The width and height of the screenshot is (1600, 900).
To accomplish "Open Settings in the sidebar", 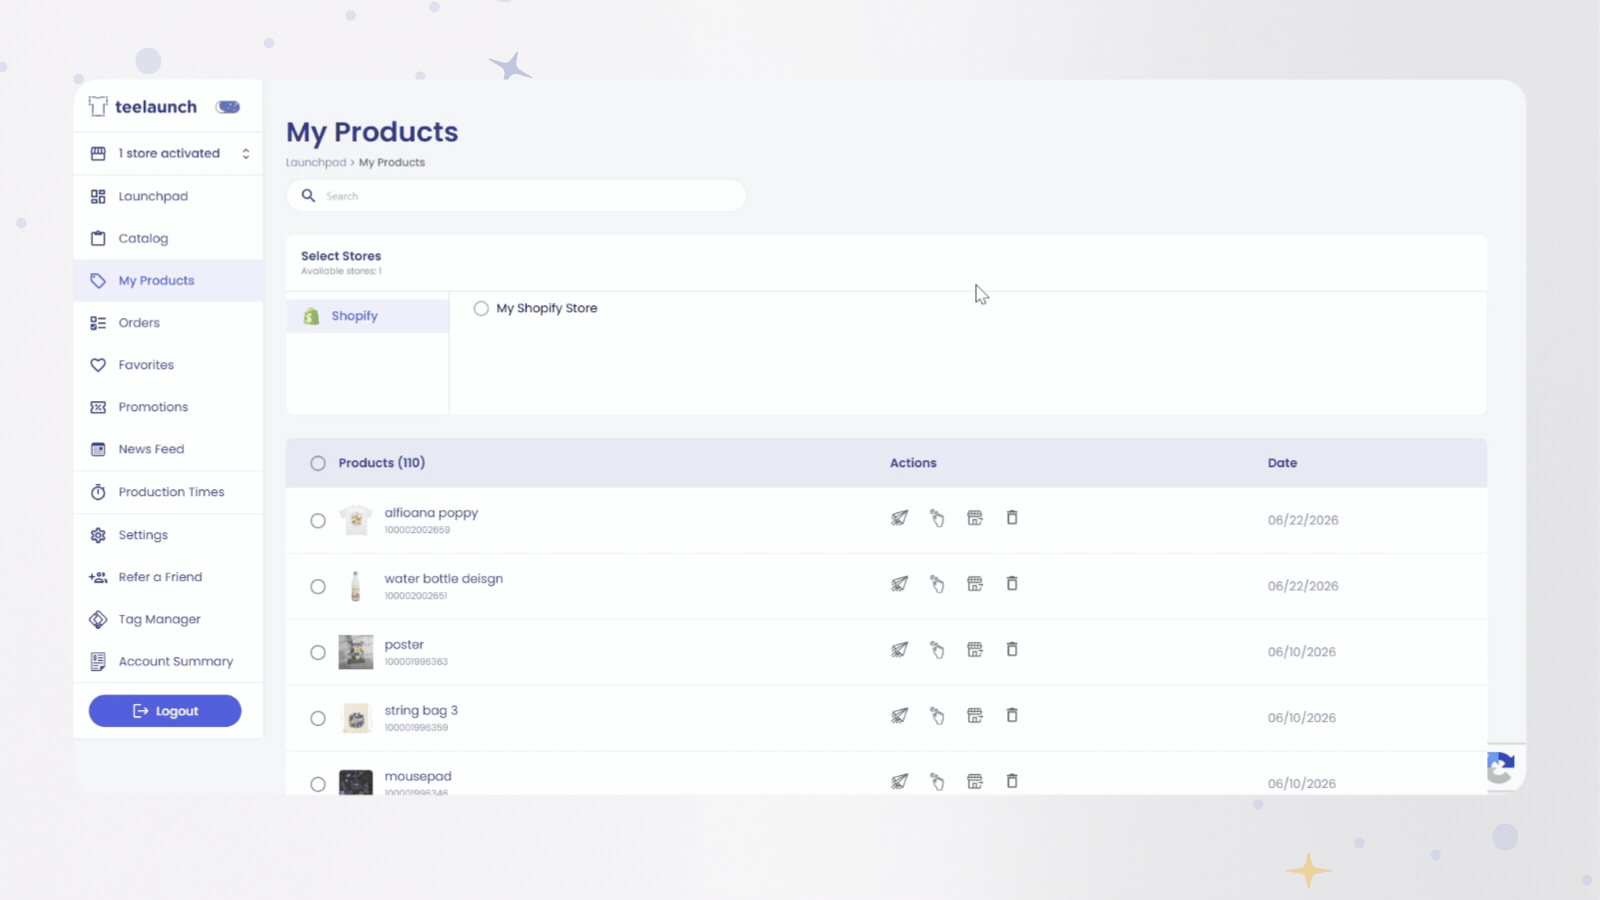I will coord(168,535).
